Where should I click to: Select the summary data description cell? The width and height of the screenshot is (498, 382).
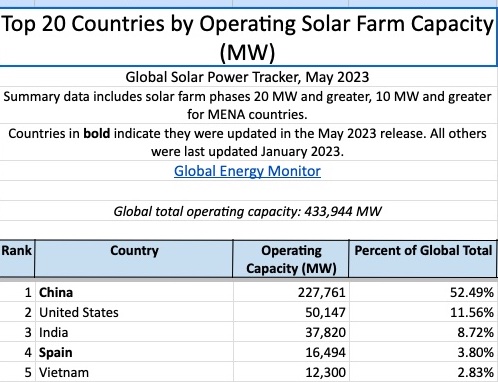(248, 105)
